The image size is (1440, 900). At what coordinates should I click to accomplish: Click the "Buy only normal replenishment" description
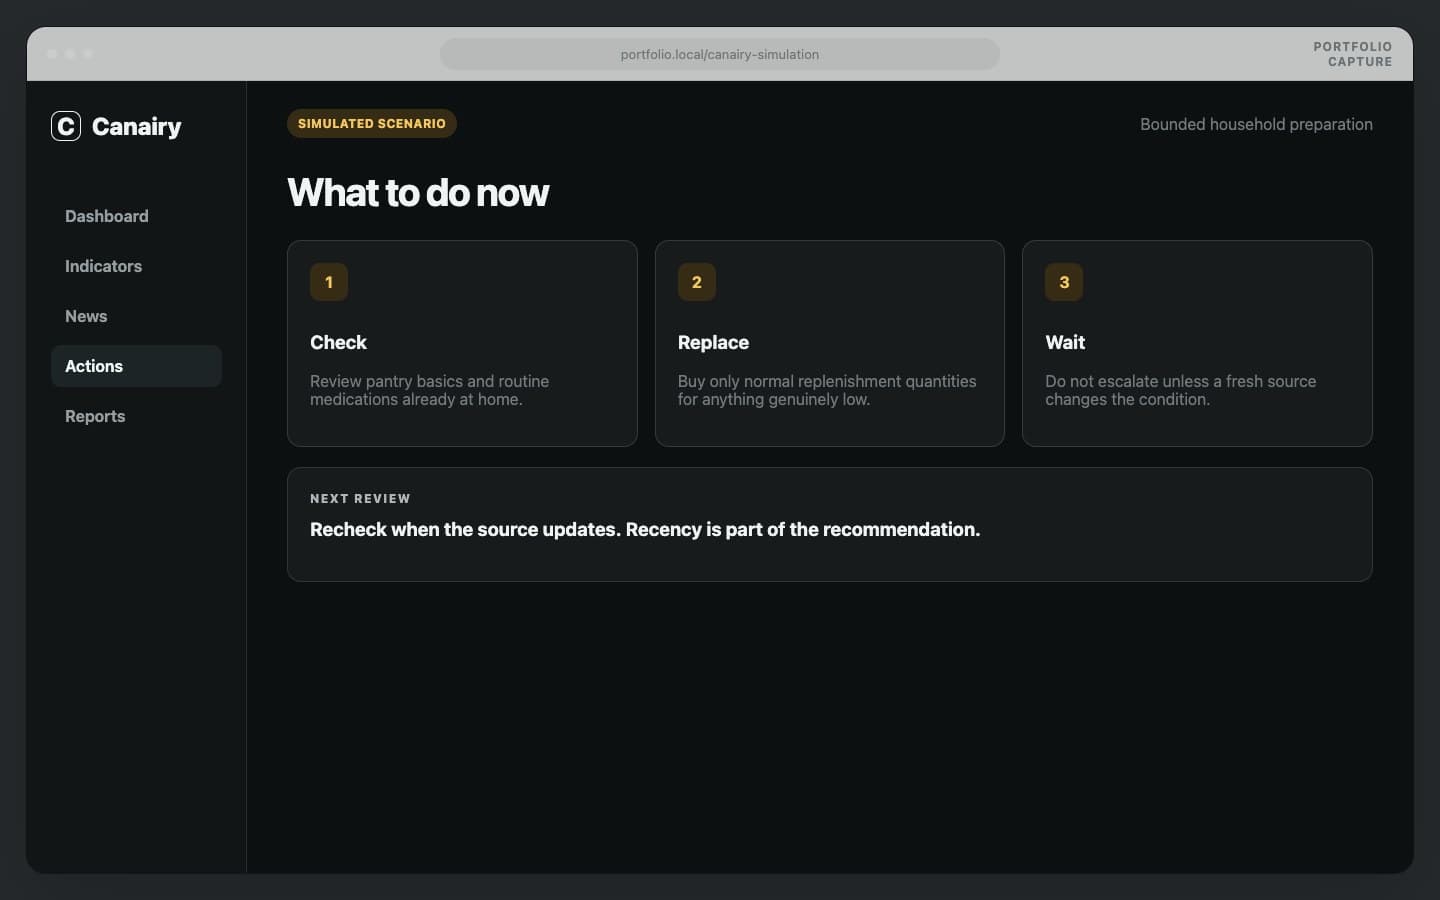point(827,390)
